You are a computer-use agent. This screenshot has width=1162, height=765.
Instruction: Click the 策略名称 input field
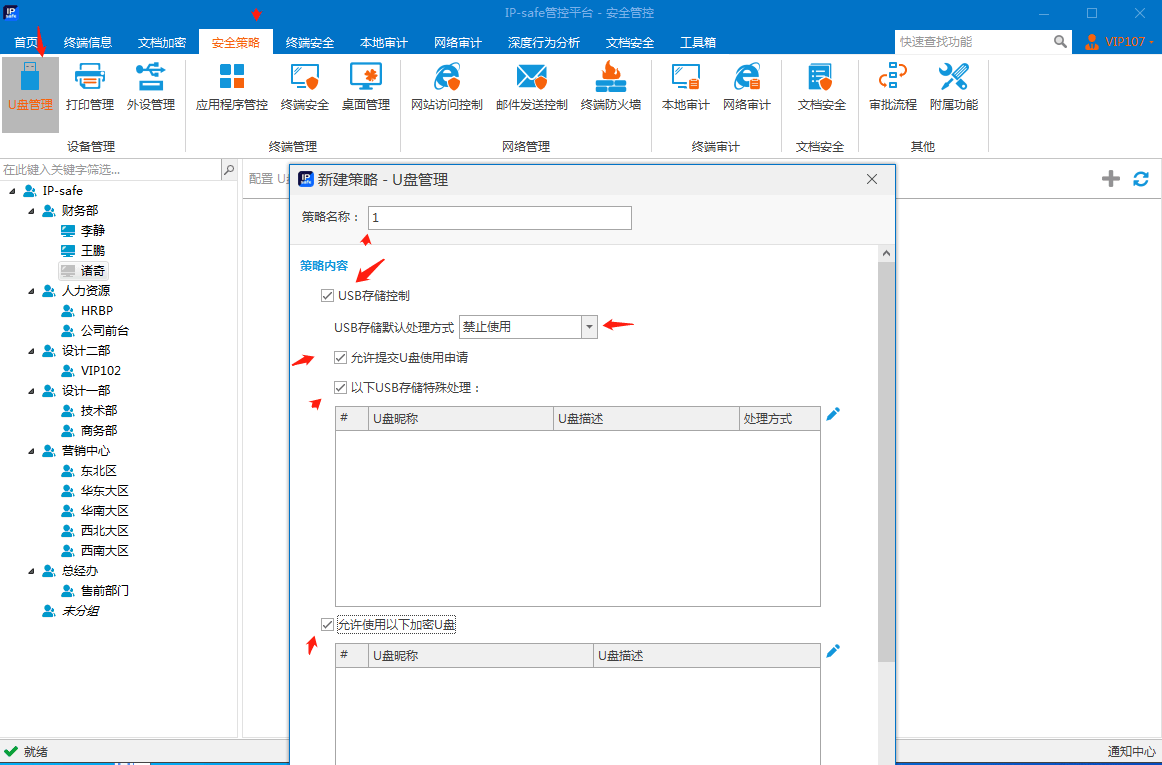pyautogui.click(x=500, y=218)
